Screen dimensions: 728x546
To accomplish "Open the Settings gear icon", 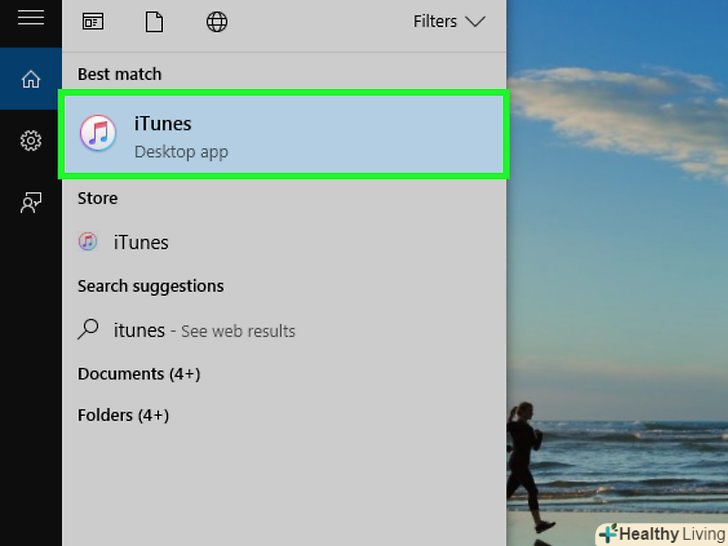I will (31, 140).
